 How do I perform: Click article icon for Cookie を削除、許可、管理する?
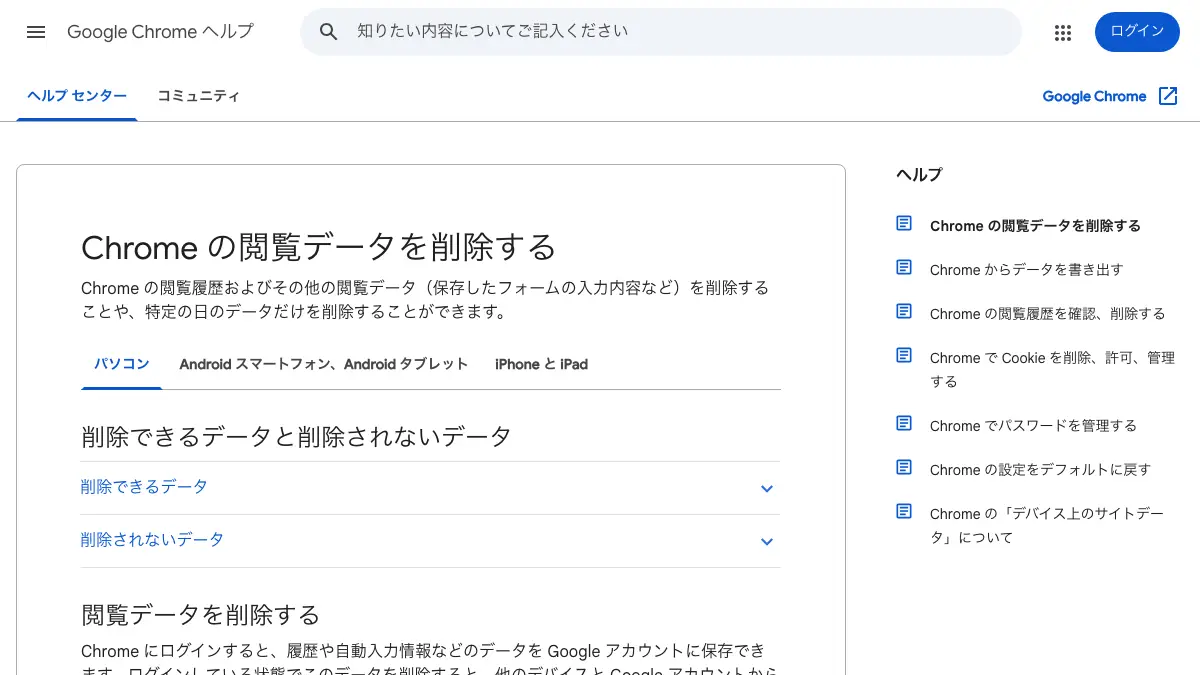904,356
